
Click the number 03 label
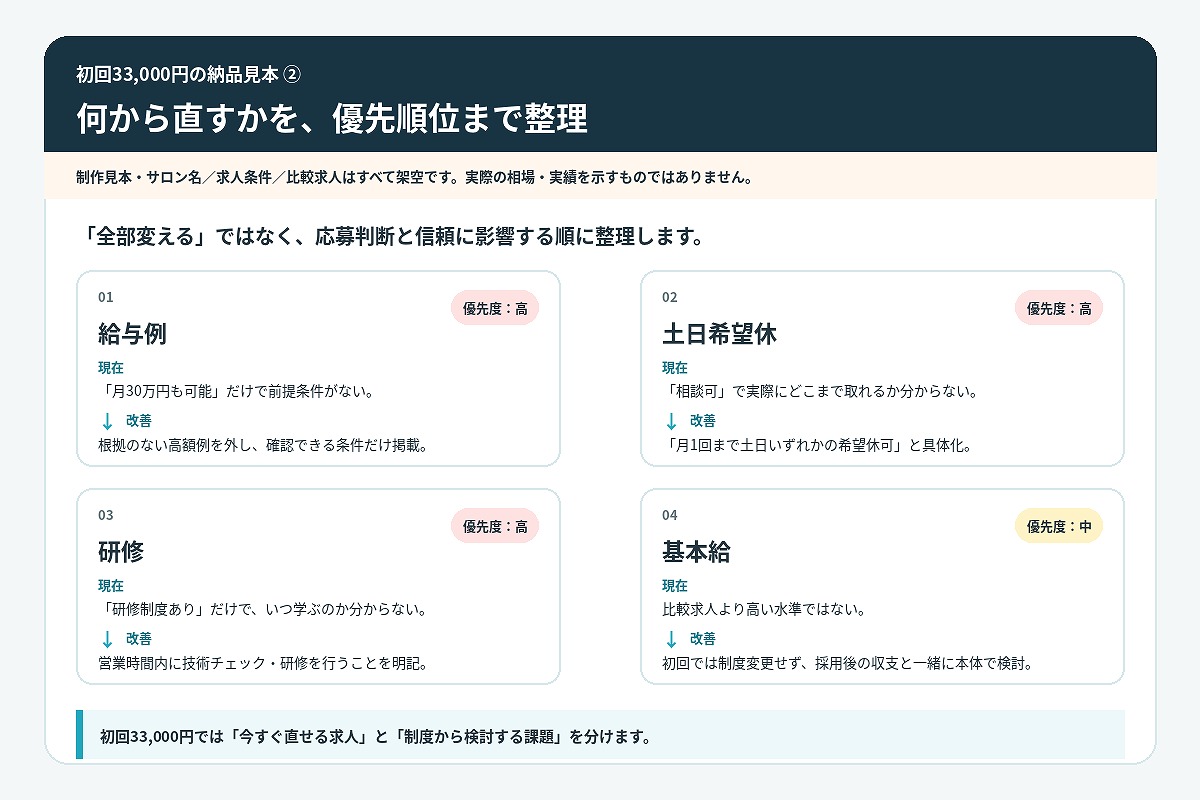[106, 515]
